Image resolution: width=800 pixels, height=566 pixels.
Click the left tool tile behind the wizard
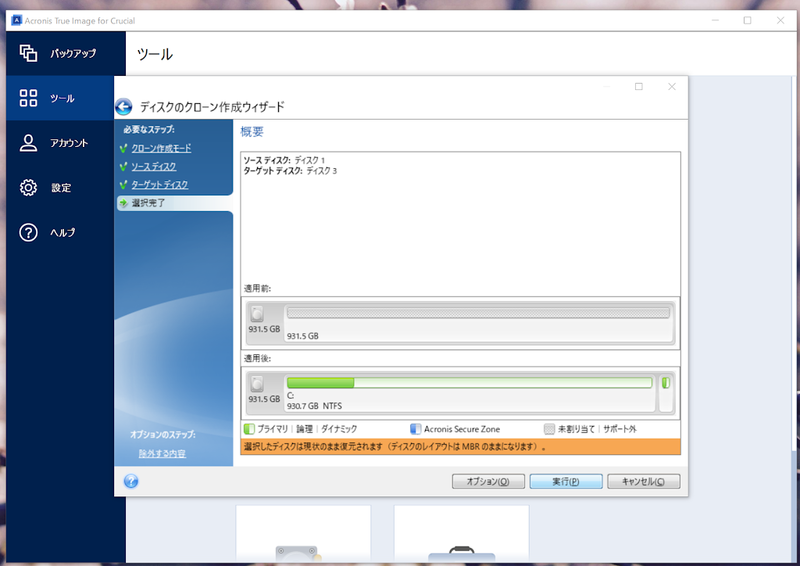(x=303, y=534)
